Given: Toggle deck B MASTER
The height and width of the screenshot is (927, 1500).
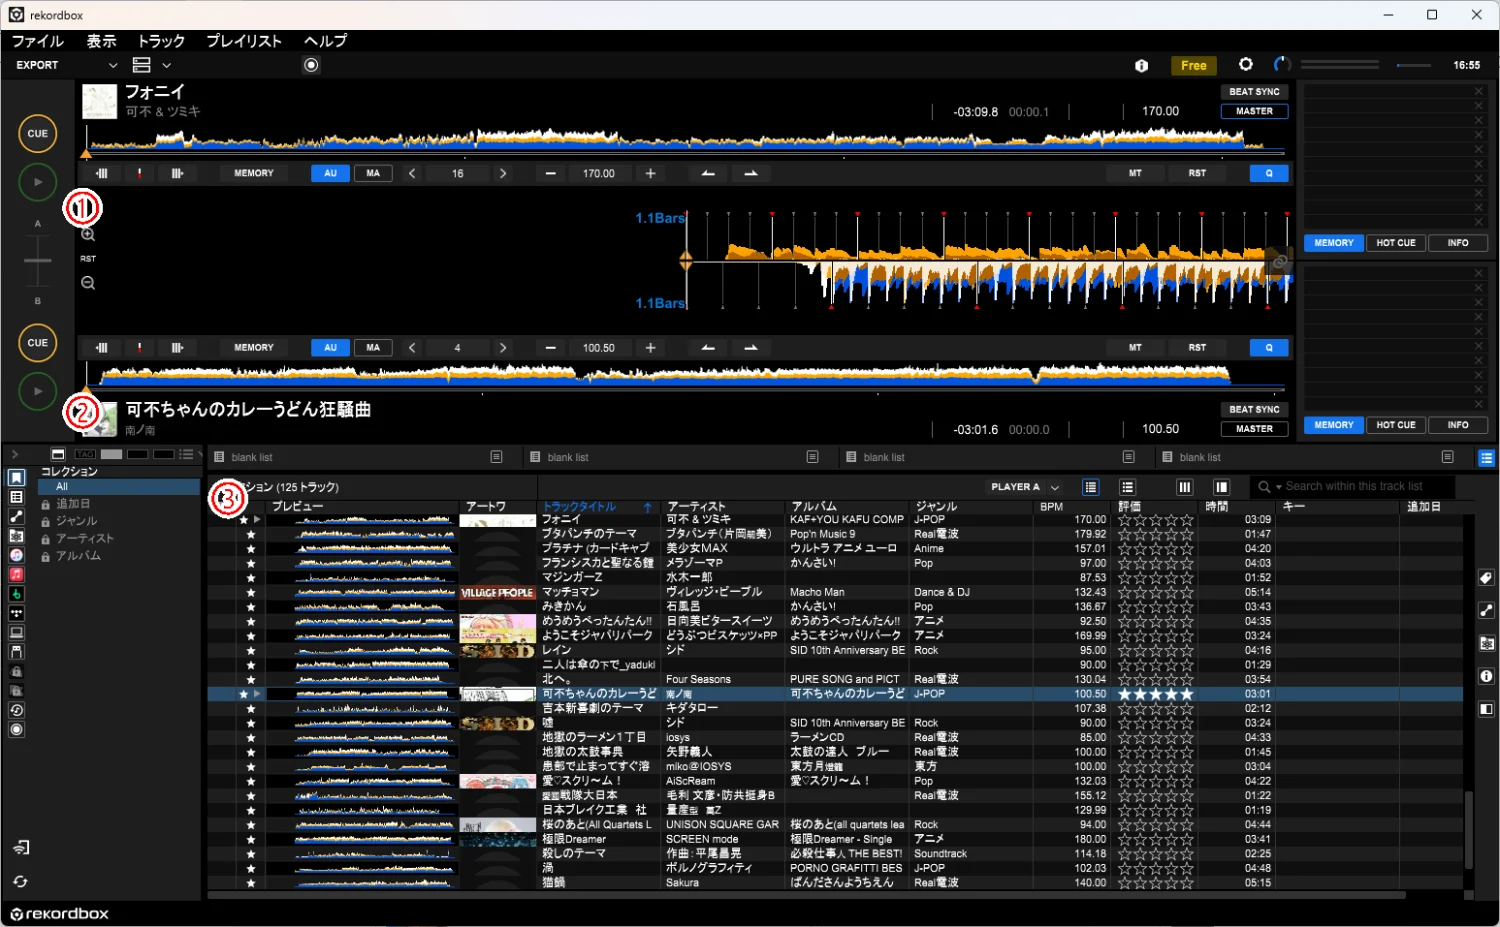Looking at the screenshot, I should 1254,429.
